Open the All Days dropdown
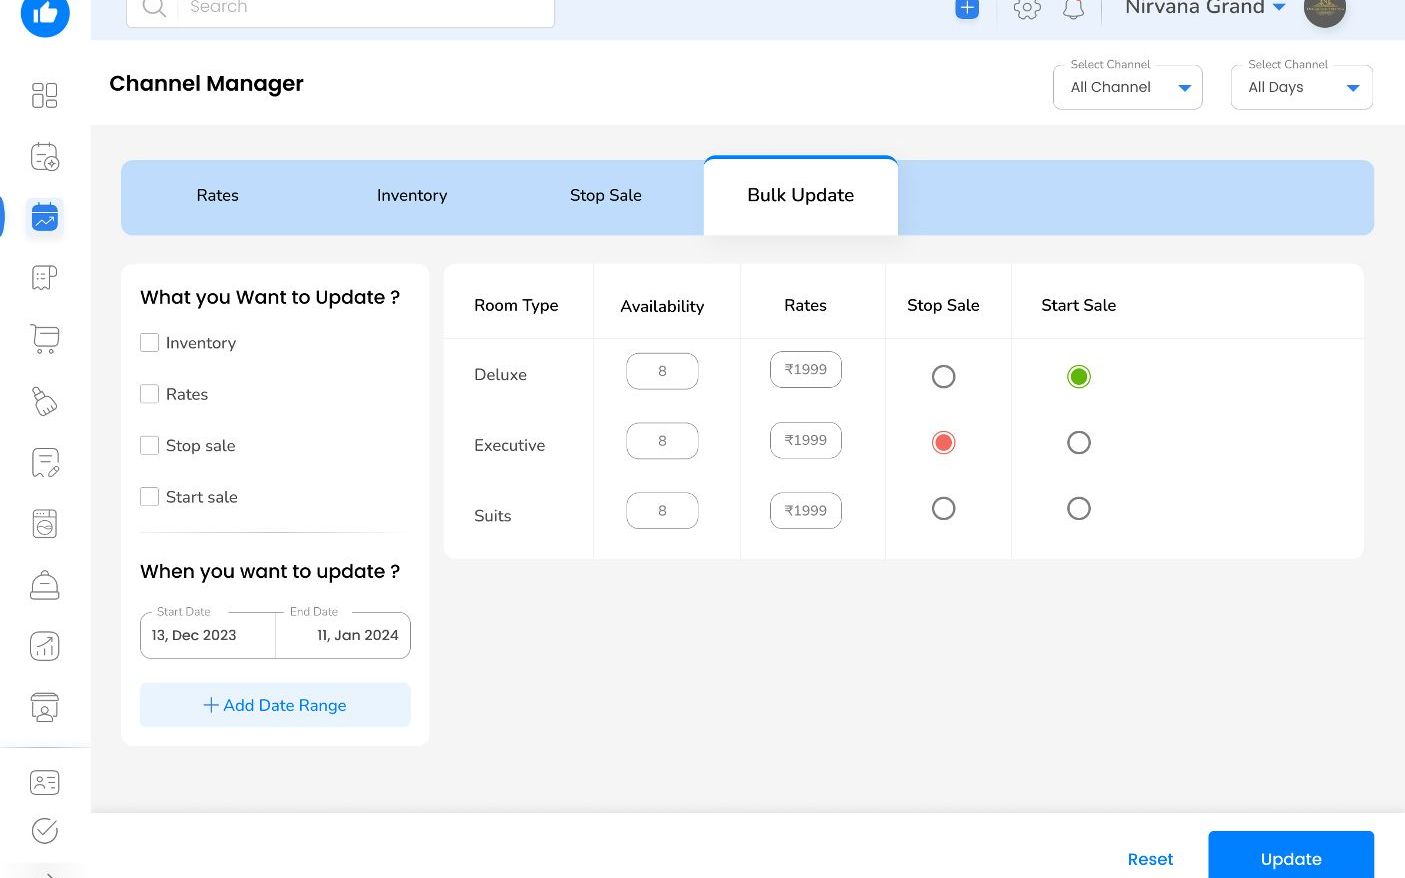1405x878 pixels. pos(1301,88)
